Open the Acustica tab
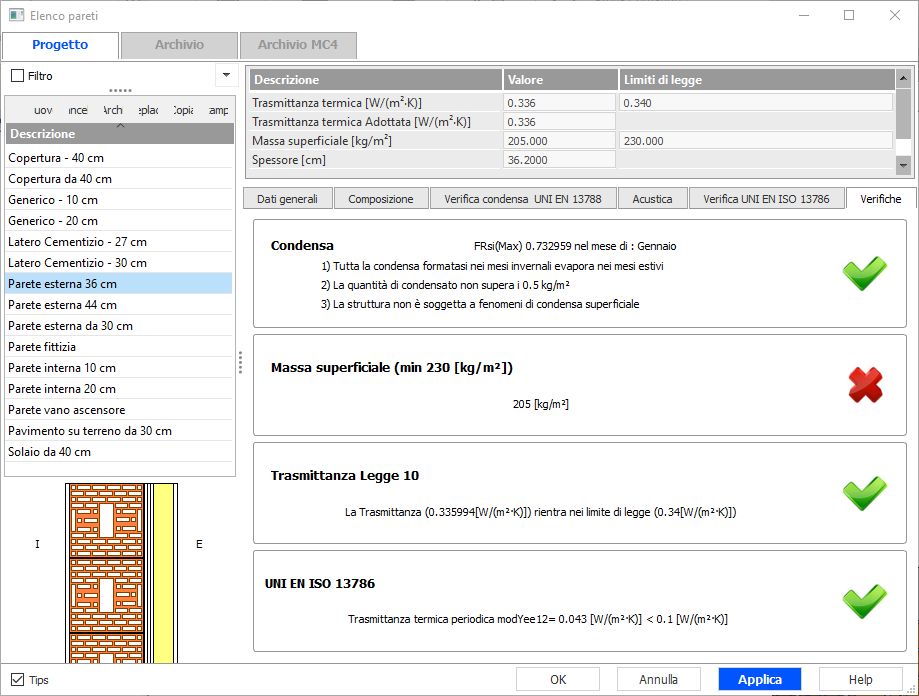 [652, 199]
